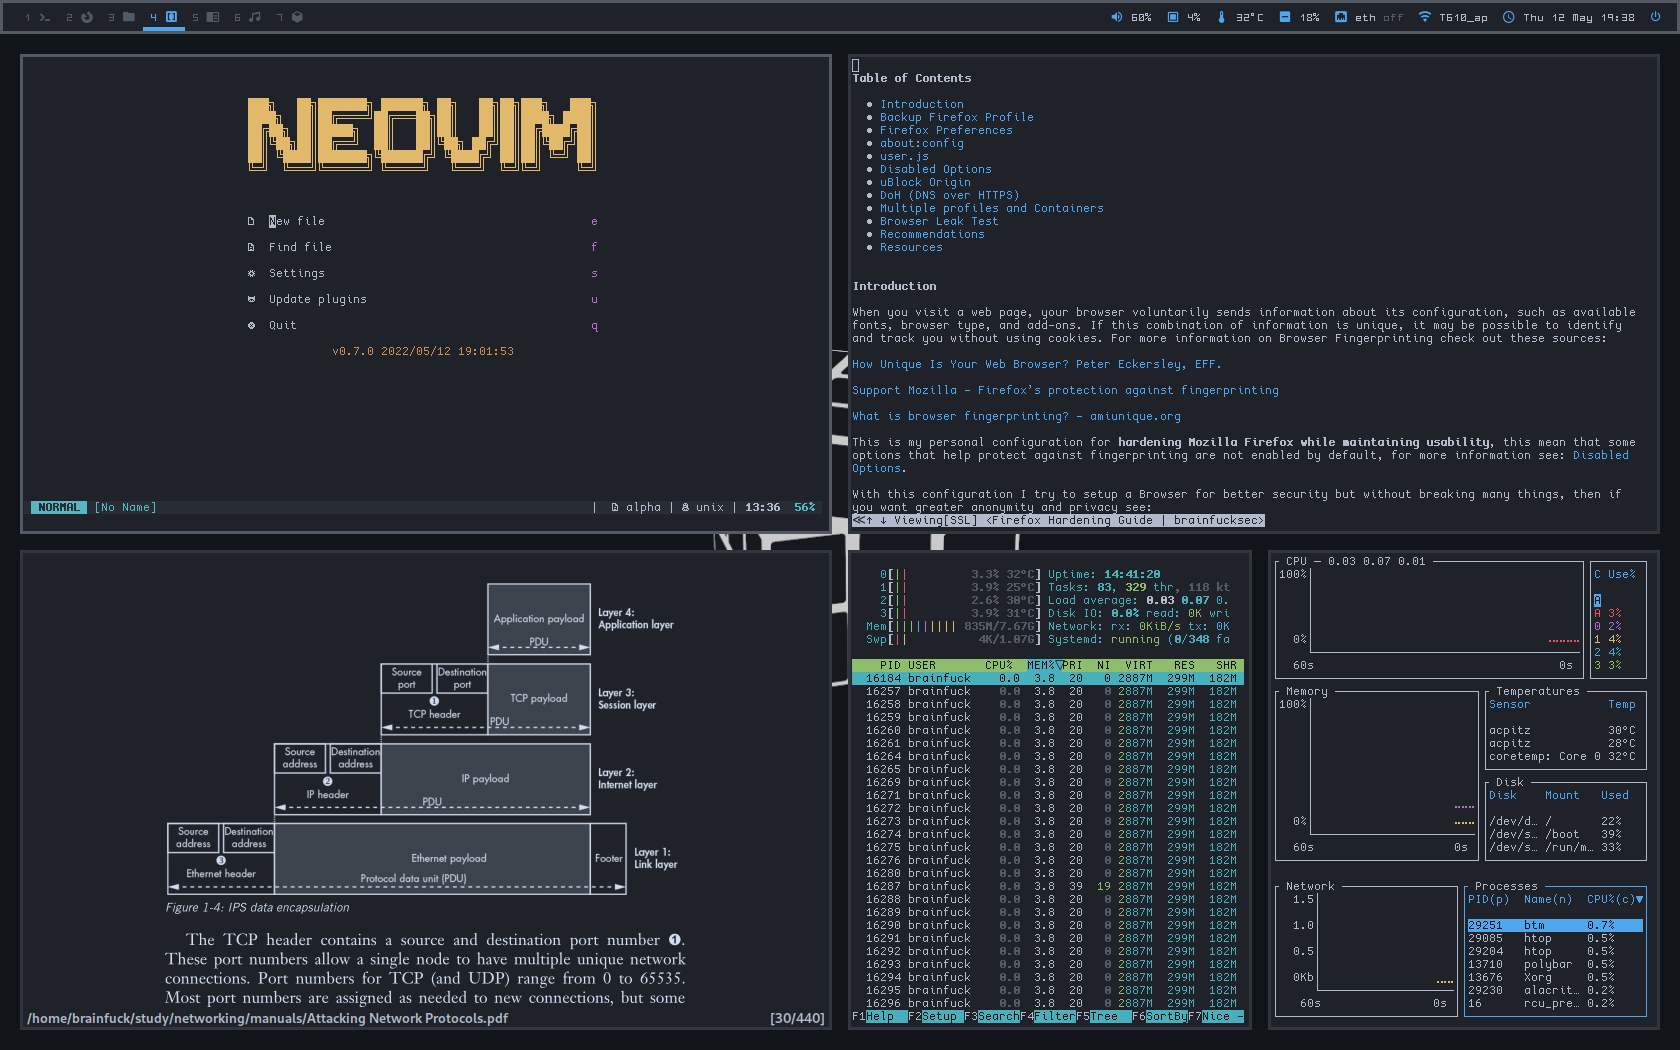Screen dimensions: 1680x1050
Task: Click the Mount header in btm Disk
Action: click(x=1562, y=795)
